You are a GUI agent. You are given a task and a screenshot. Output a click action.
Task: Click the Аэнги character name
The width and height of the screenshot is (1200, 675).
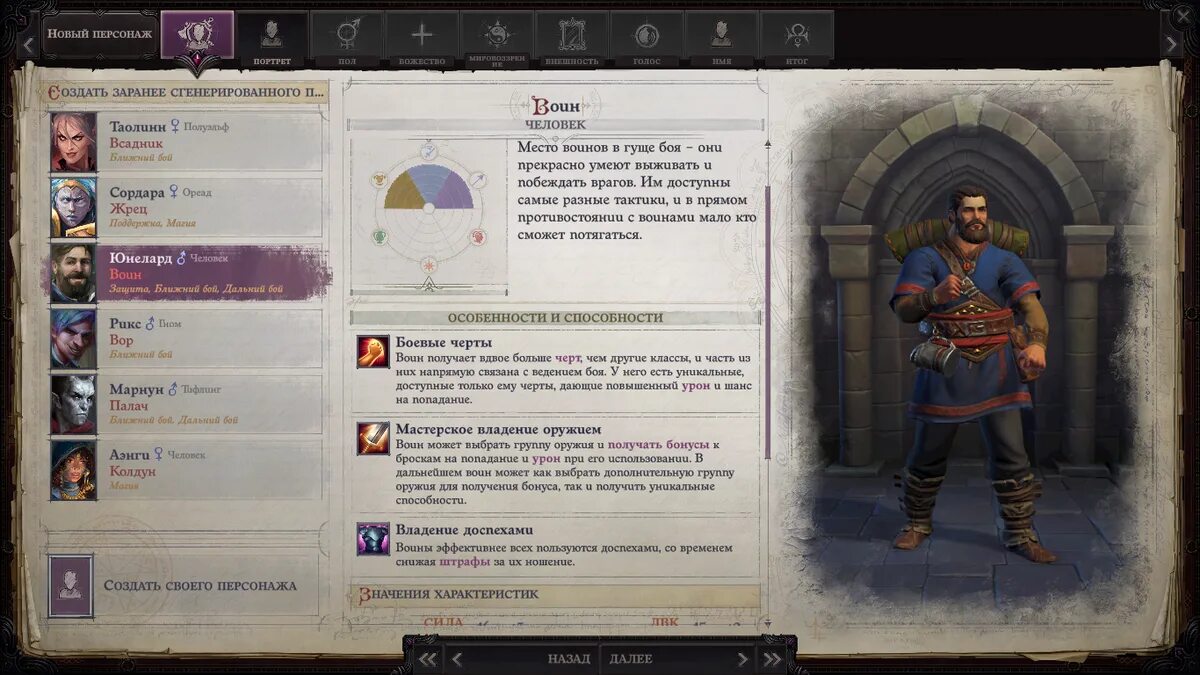(x=130, y=455)
